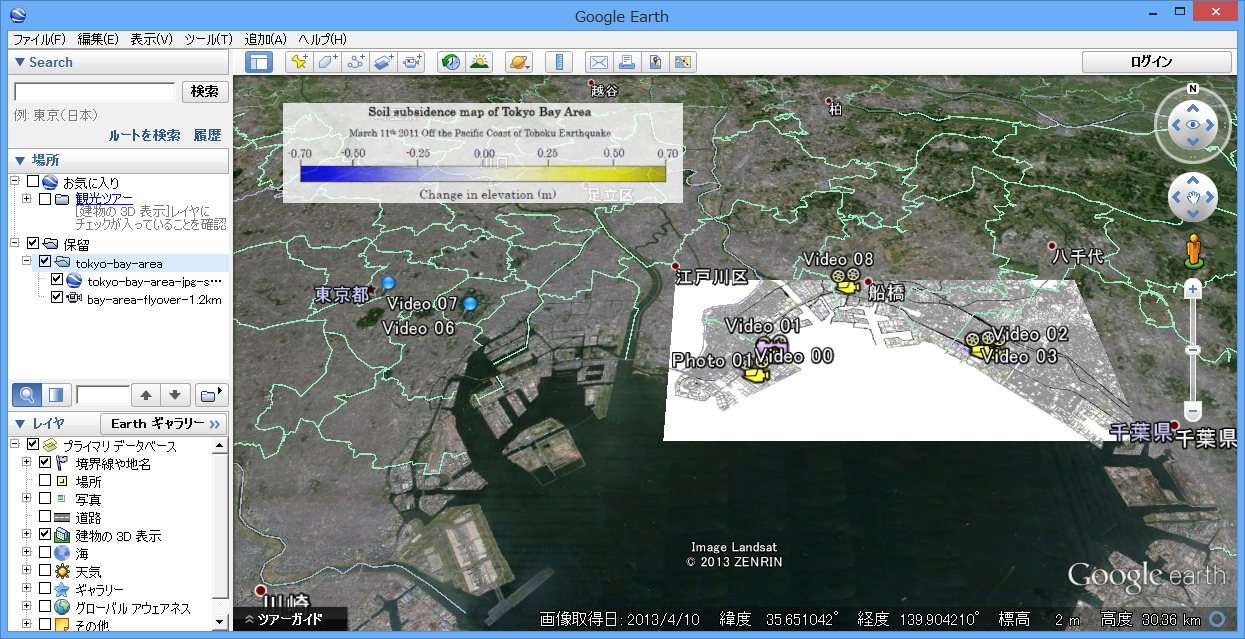Toggle the sidebar visibility button

point(259,62)
